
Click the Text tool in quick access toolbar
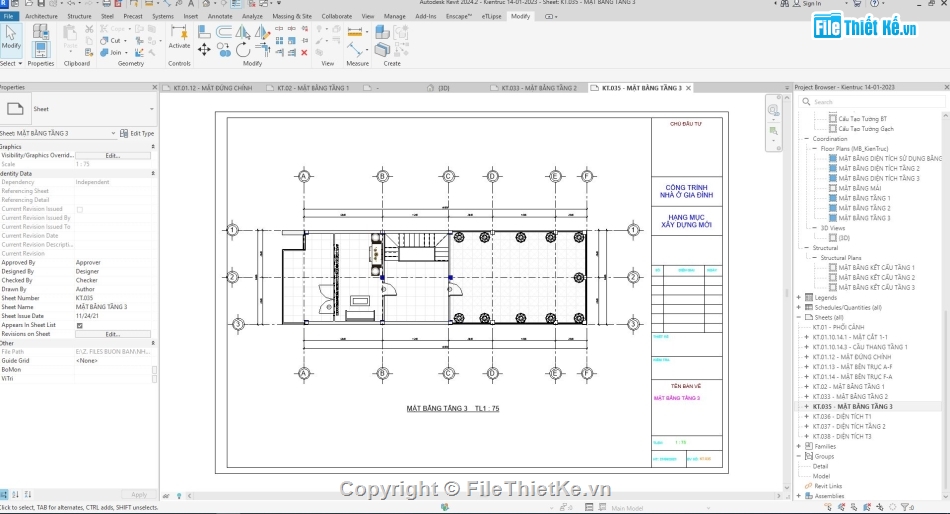(191, 4)
